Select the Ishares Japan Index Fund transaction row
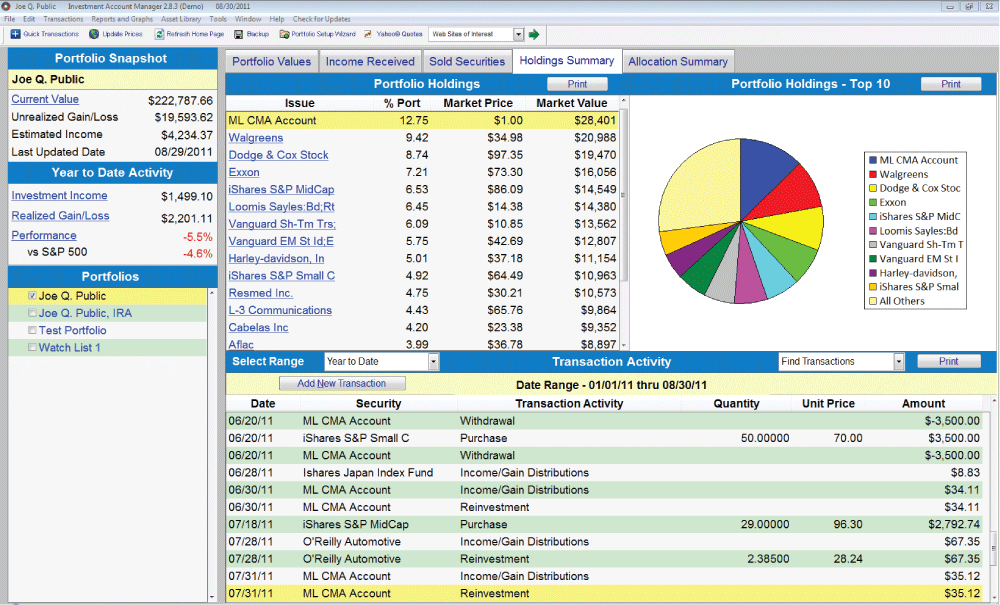 [604, 473]
